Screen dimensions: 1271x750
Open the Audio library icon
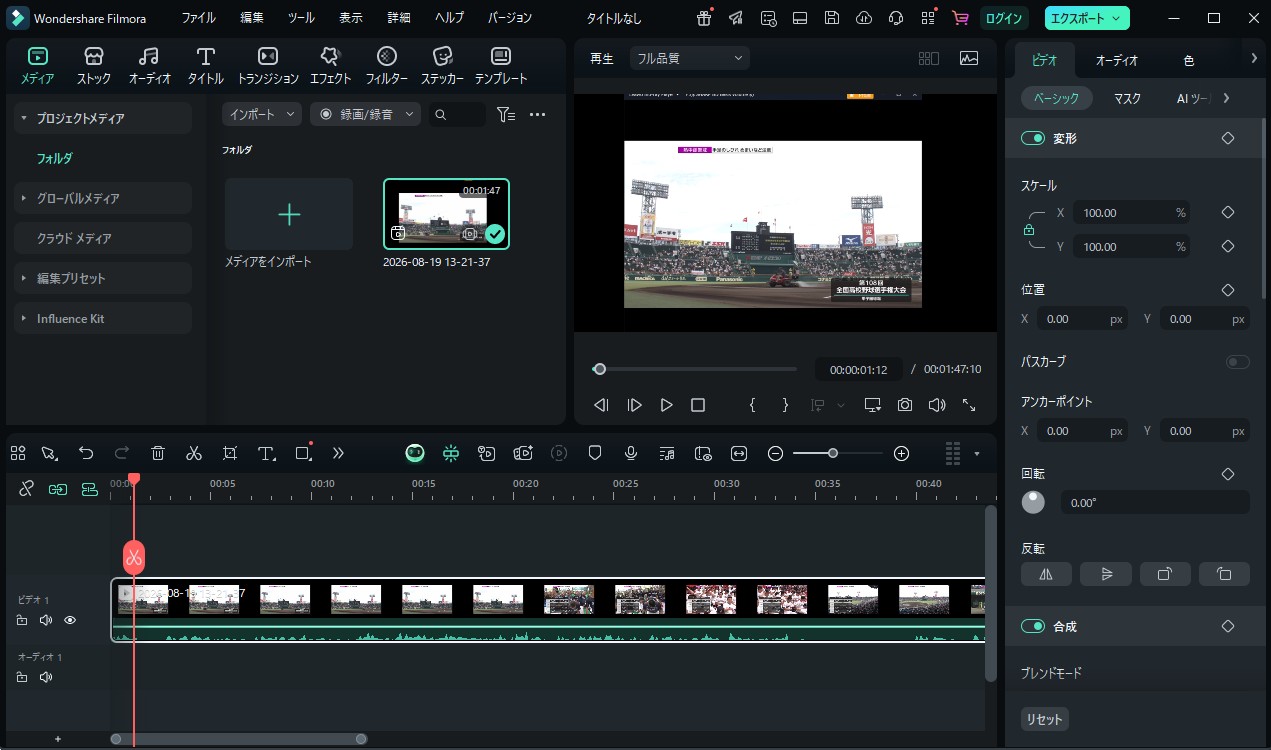[x=149, y=57]
